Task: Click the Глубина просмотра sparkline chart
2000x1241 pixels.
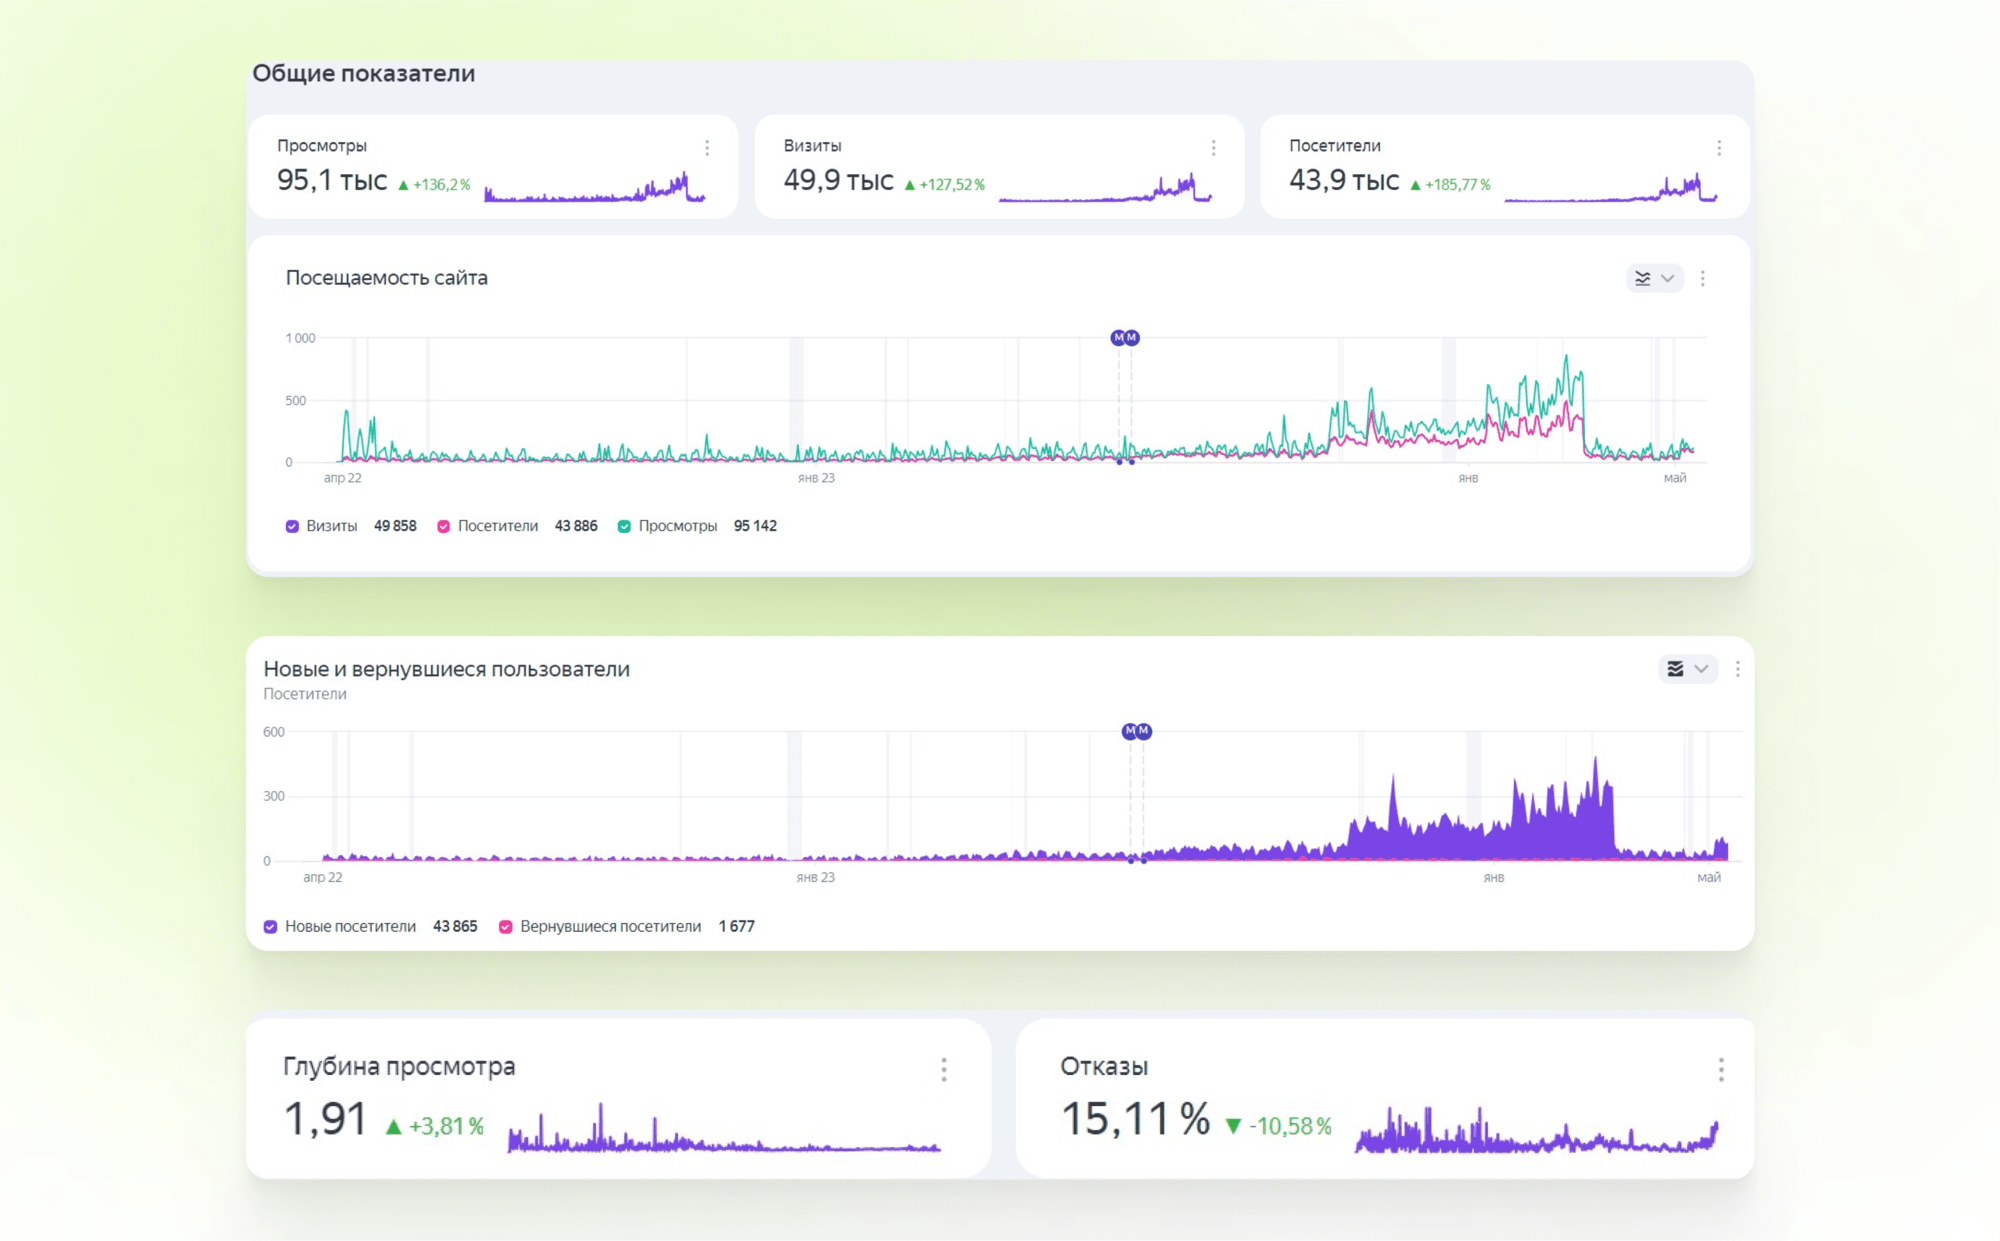Action: pyautogui.click(x=724, y=1128)
